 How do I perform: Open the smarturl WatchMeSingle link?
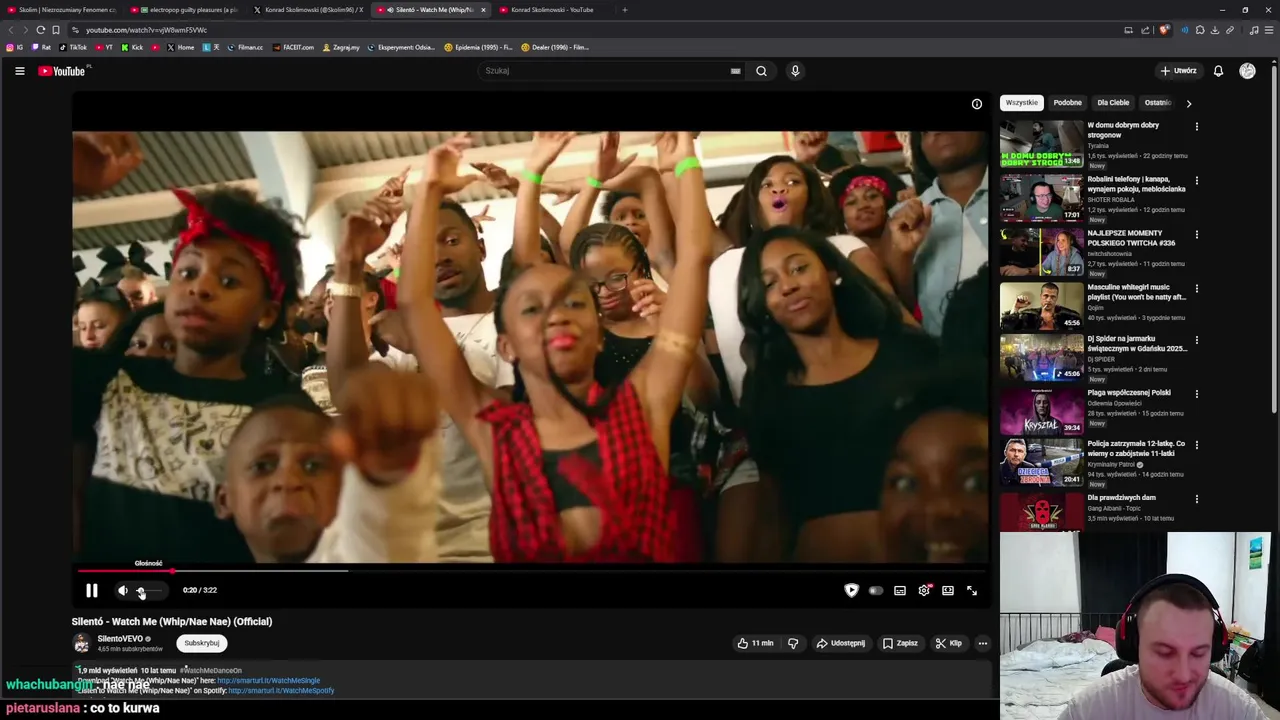point(268,681)
